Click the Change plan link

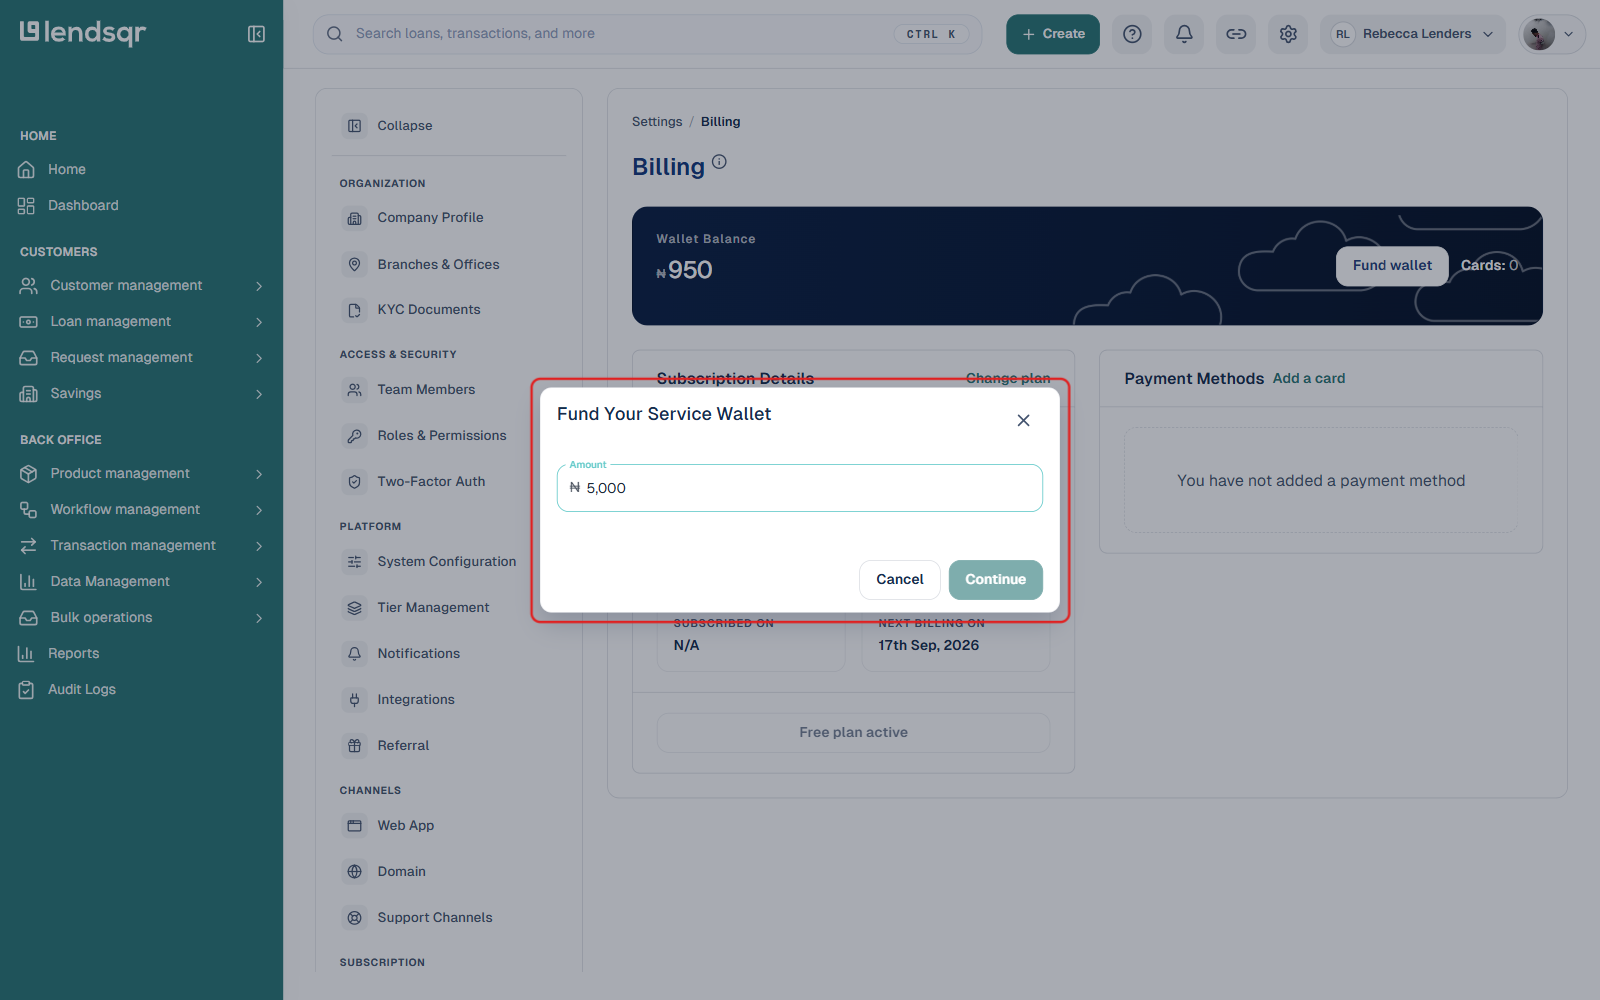coord(1008,378)
